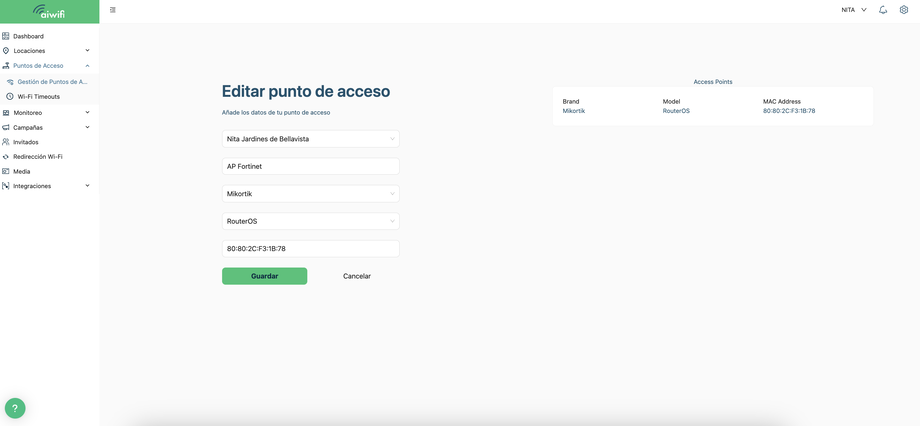
Task: Click the Dashboard grid icon
Action: click(6, 36)
